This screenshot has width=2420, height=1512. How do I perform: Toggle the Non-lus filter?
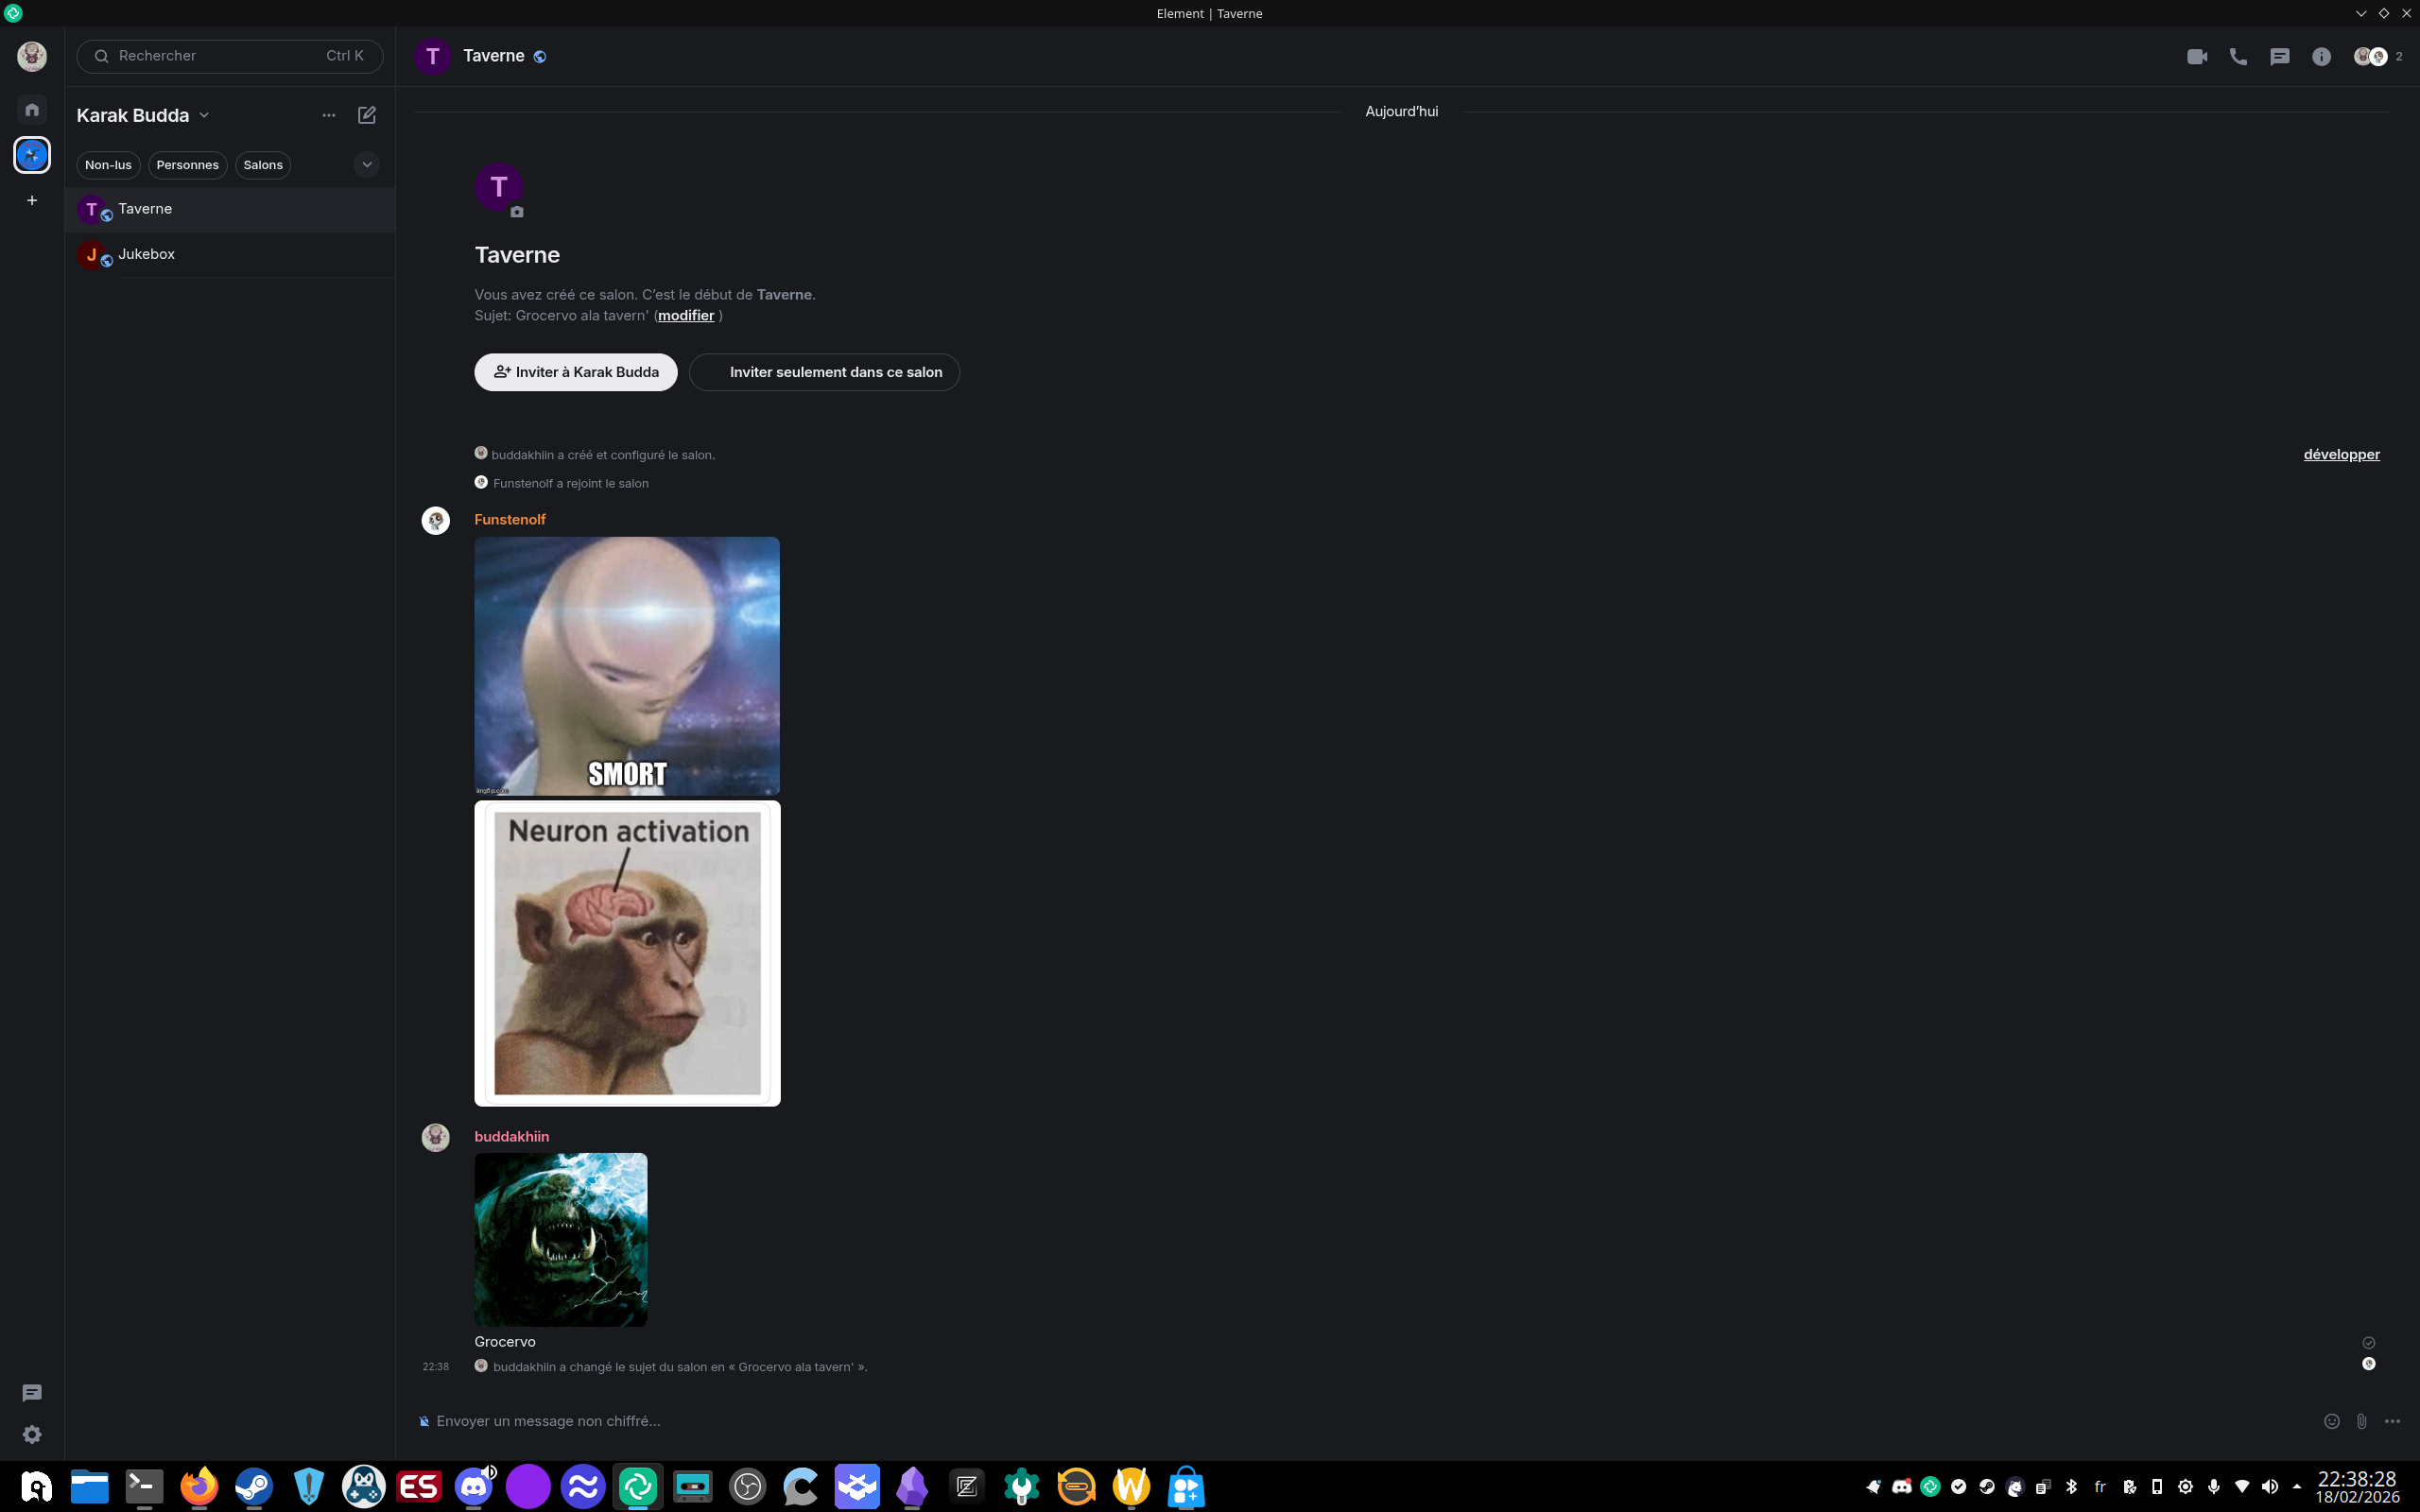(x=108, y=165)
